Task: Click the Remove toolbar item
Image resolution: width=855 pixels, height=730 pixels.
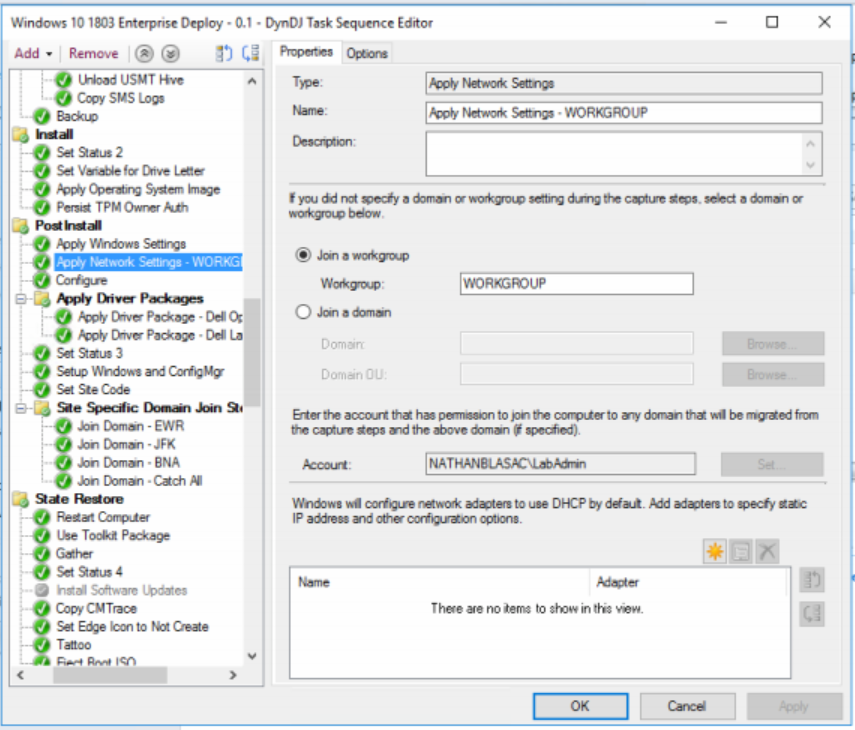Action: 94,52
